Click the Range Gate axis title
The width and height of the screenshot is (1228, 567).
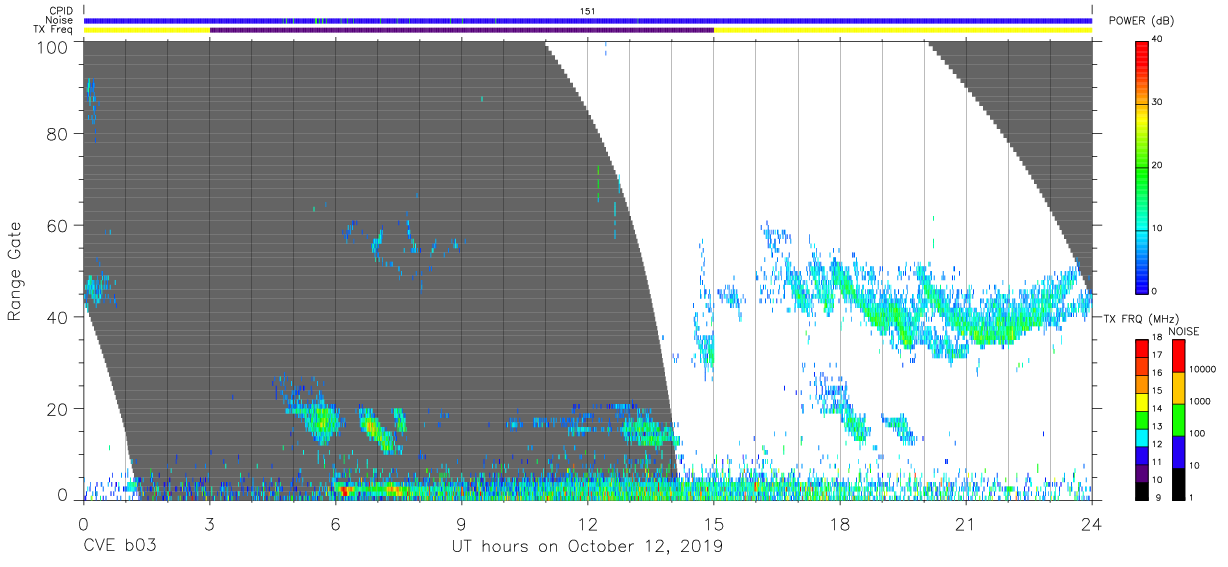click(15, 271)
